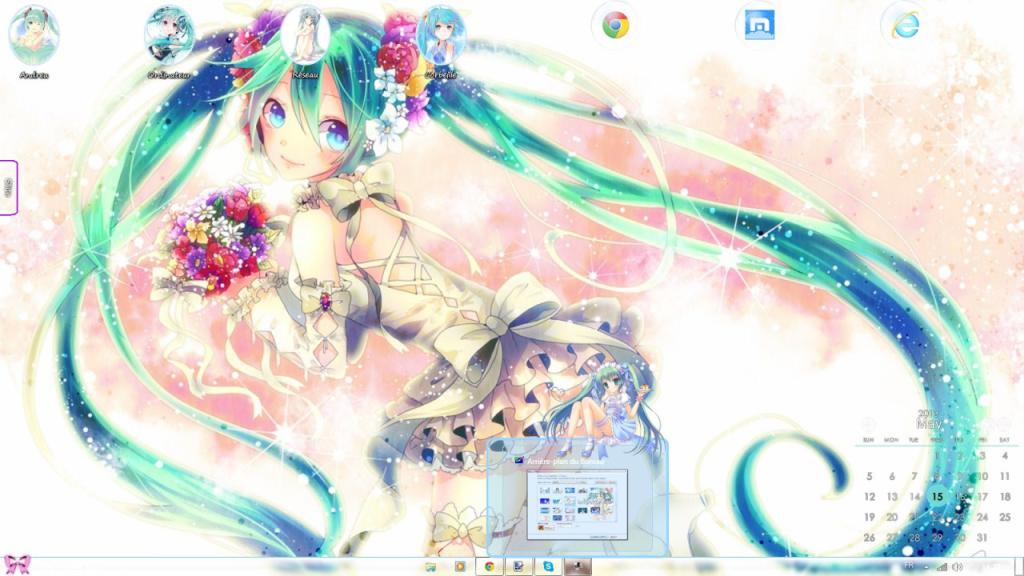The width and height of the screenshot is (1024, 576).
Task: Launch Google Chrome from the desktop shortcut
Action: pyautogui.click(x=615, y=25)
